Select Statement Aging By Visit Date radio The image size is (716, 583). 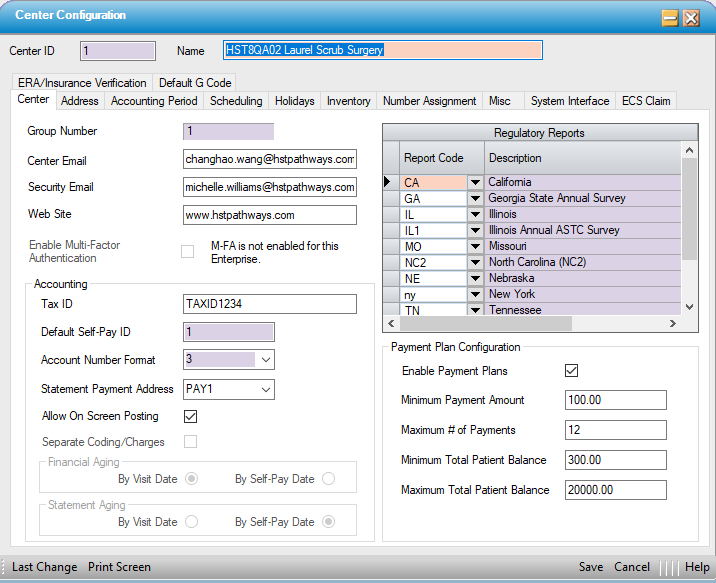[191, 522]
